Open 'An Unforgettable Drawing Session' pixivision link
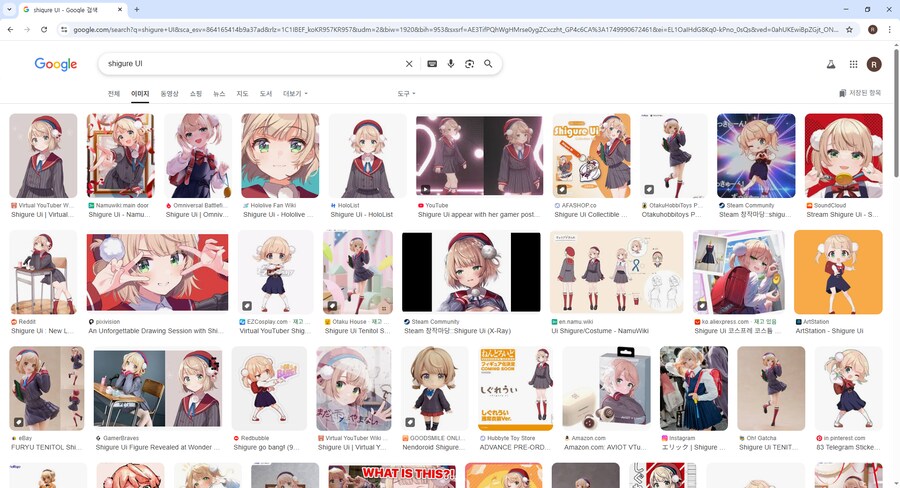The image size is (900, 488). (x=156, y=331)
